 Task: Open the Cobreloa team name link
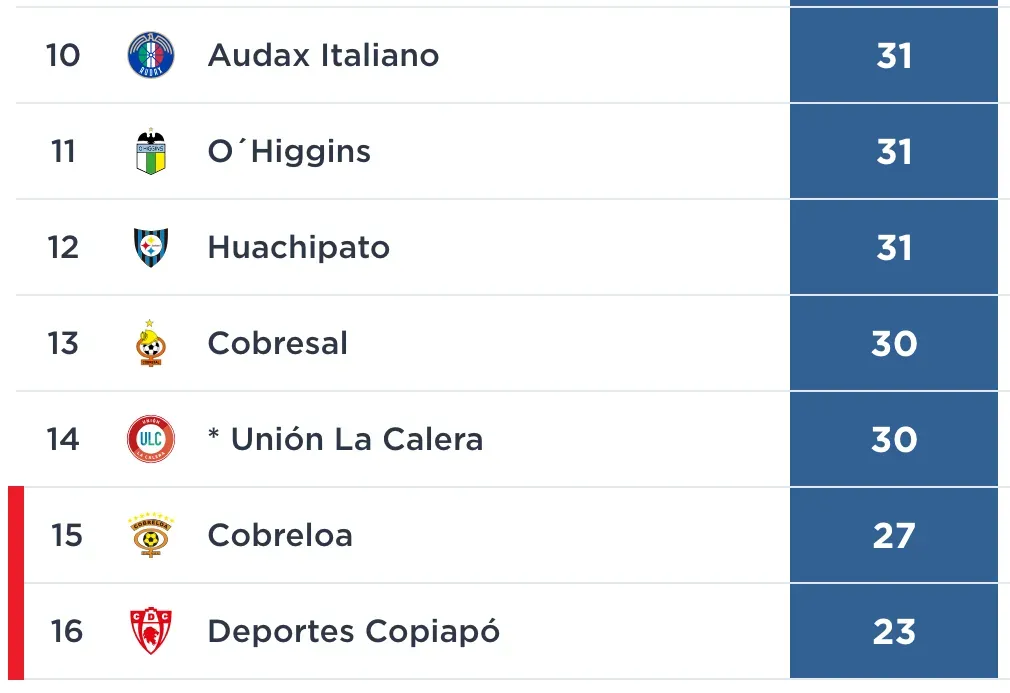tap(279, 535)
